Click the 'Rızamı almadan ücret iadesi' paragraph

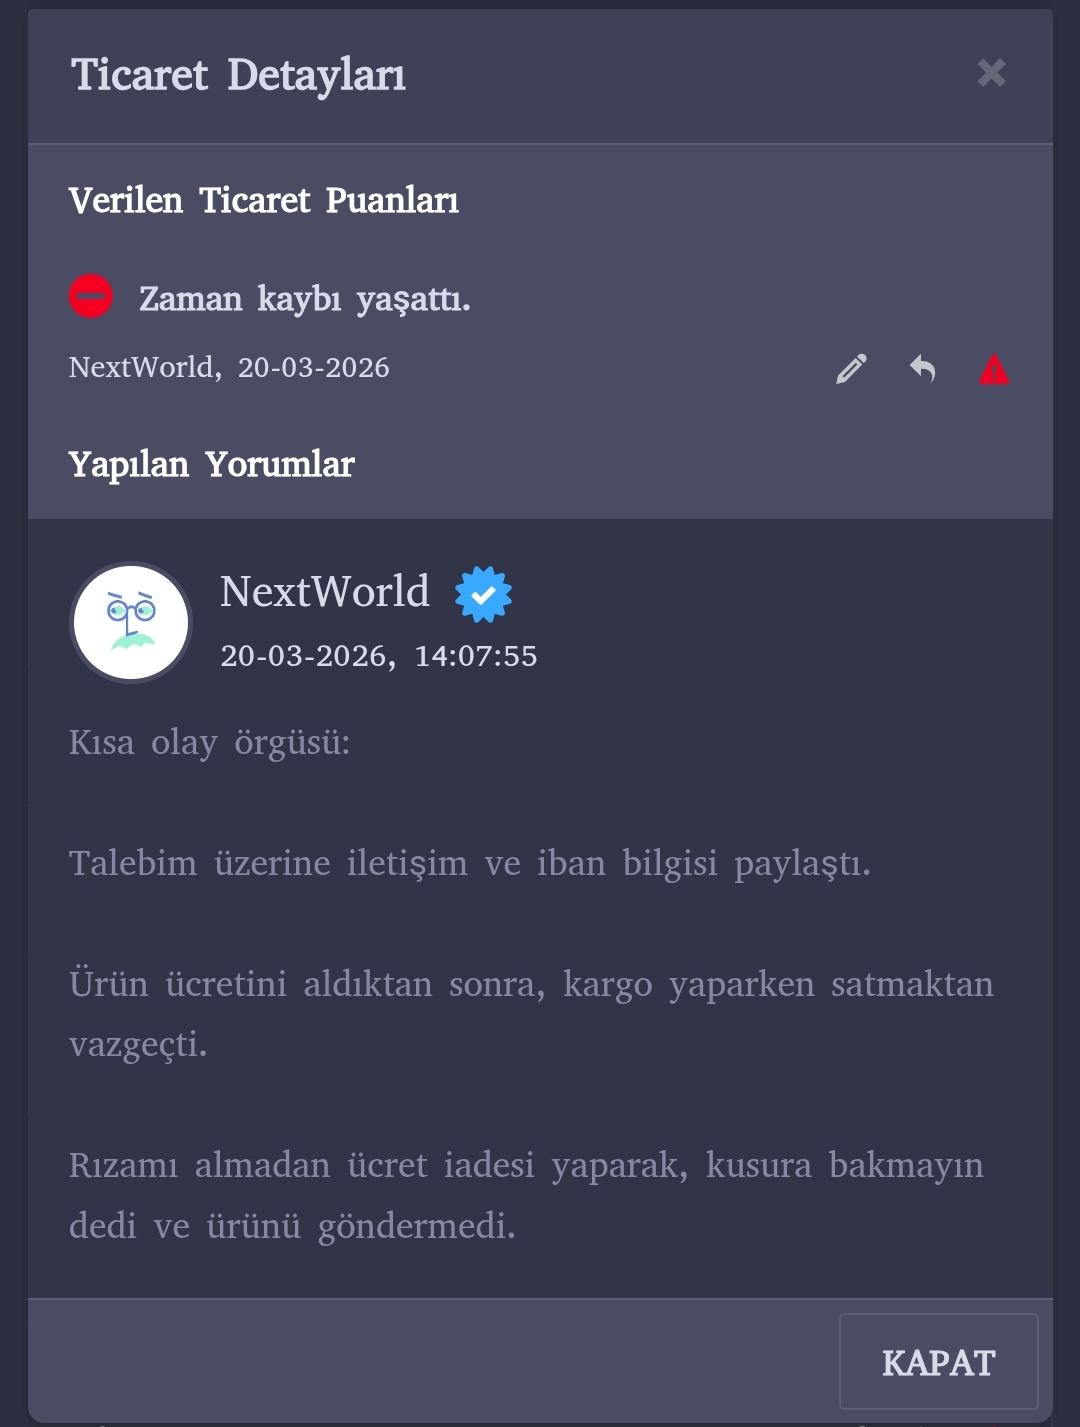click(x=527, y=1195)
